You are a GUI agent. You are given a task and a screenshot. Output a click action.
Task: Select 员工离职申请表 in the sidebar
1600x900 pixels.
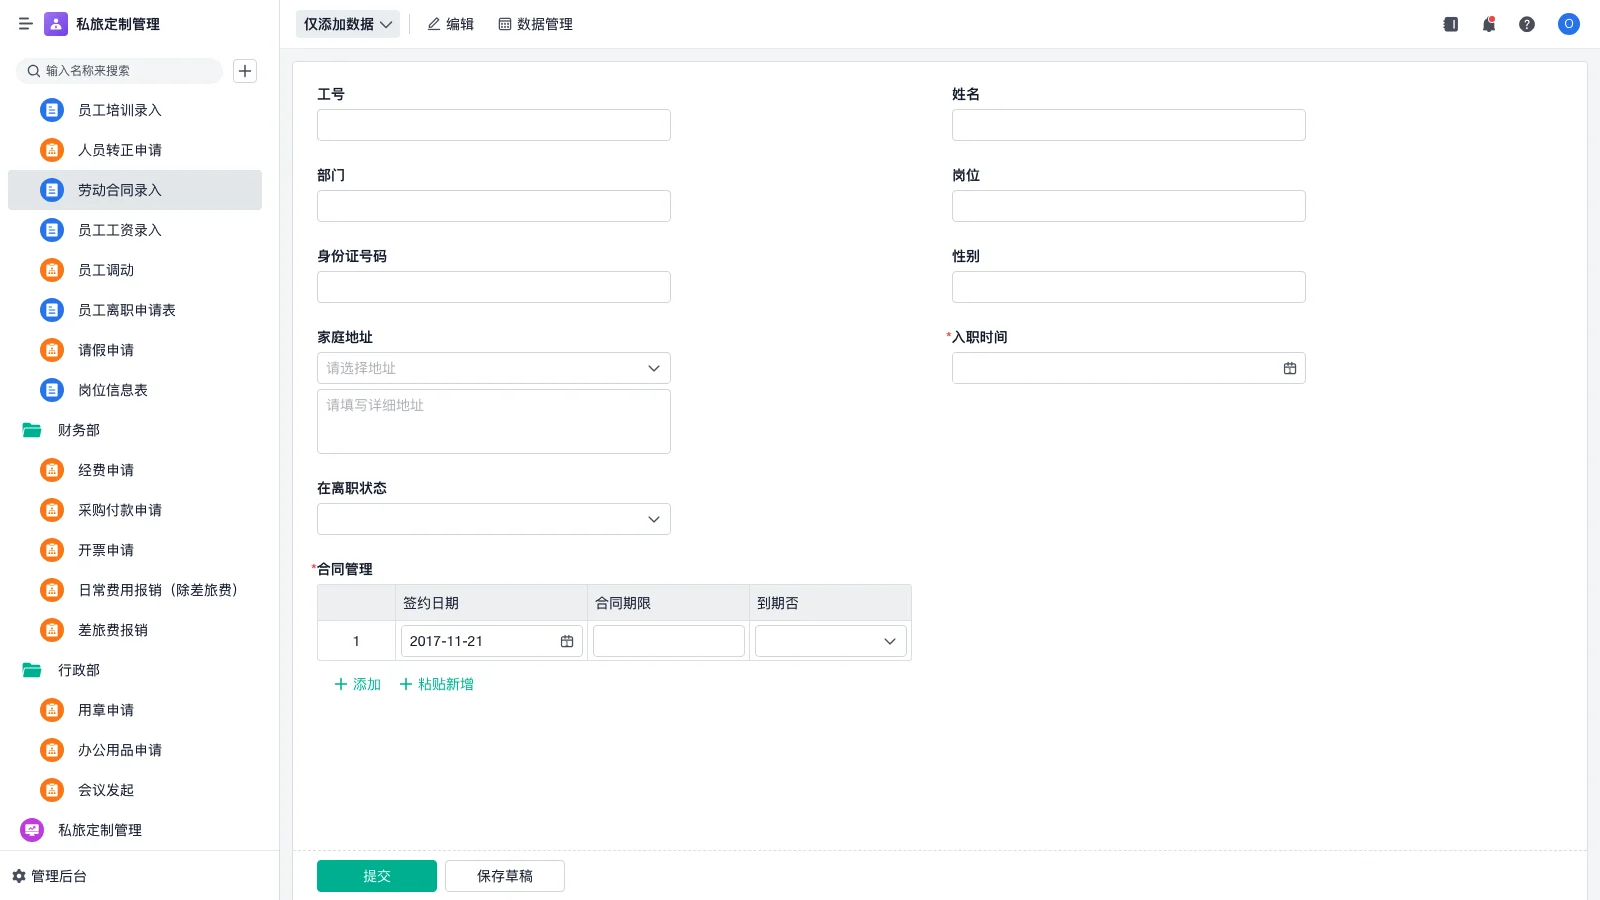click(x=127, y=310)
